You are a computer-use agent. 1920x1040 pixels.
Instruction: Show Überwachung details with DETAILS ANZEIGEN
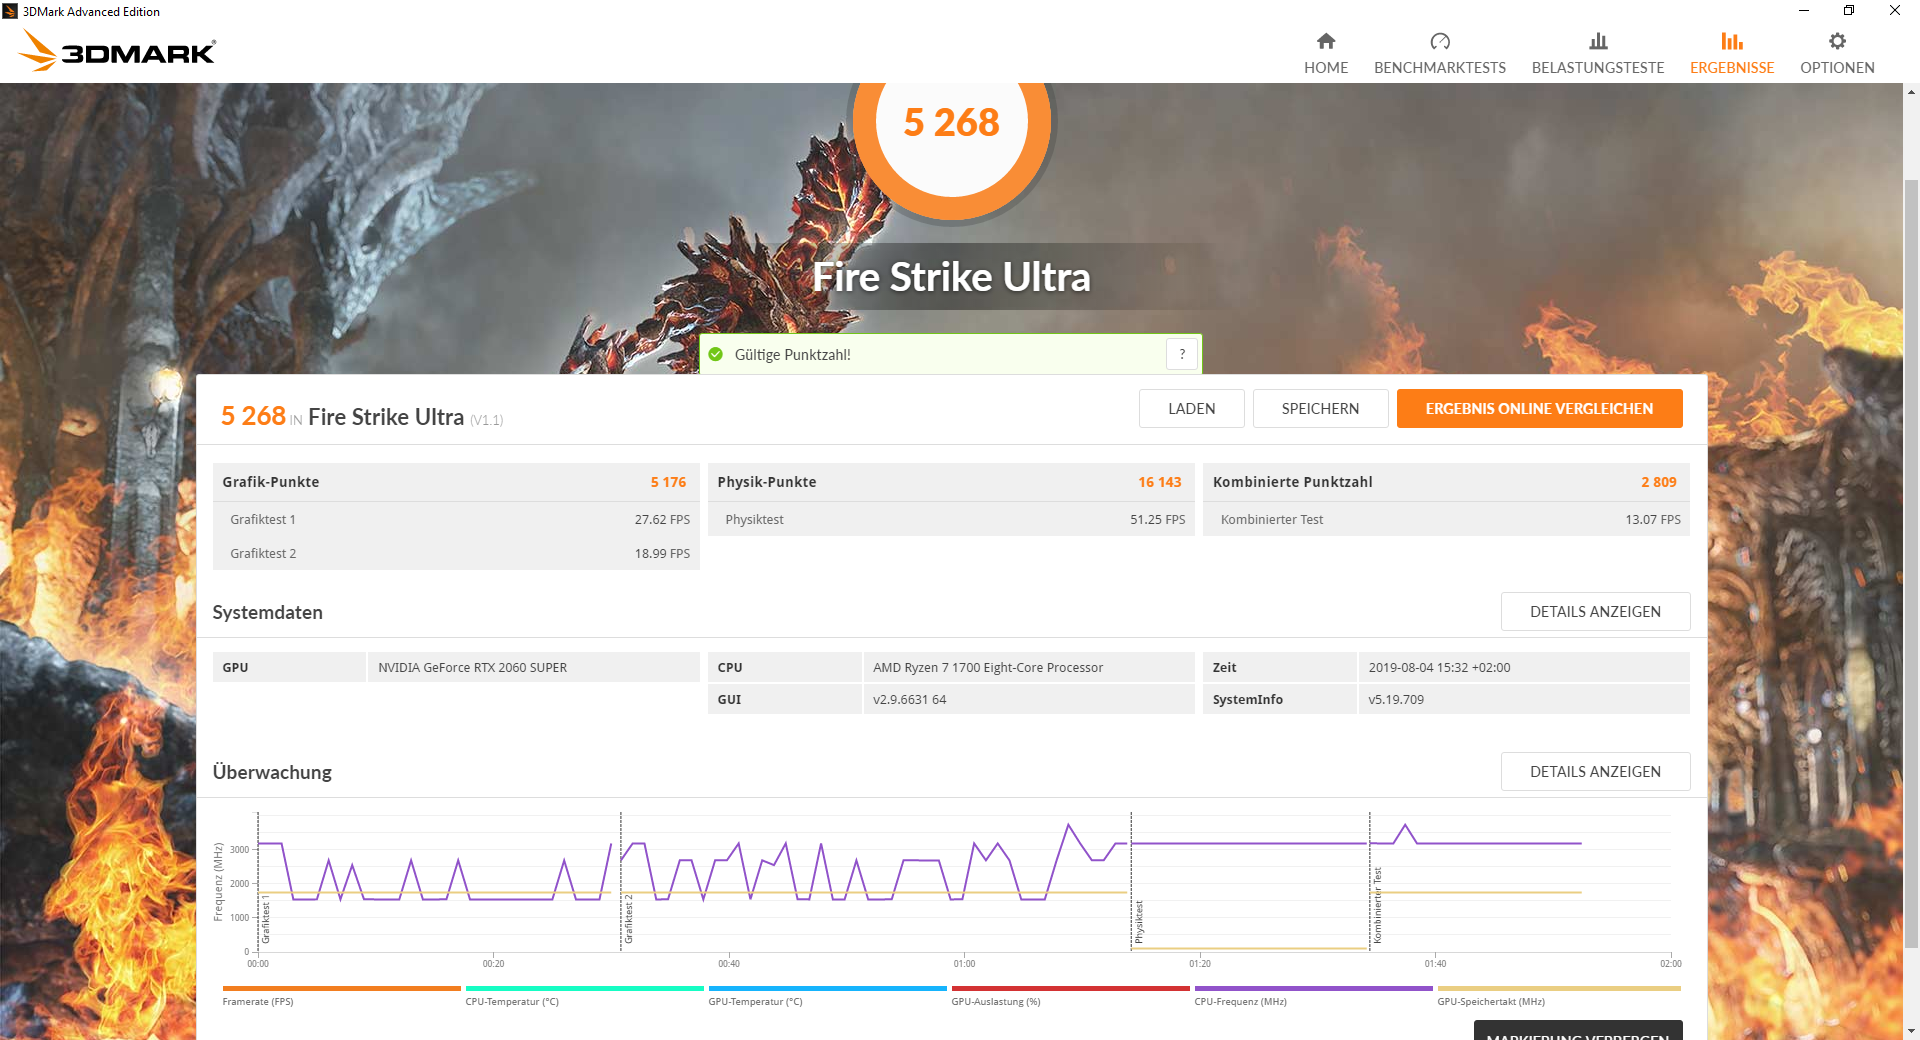pyautogui.click(x=1595, y=771)
